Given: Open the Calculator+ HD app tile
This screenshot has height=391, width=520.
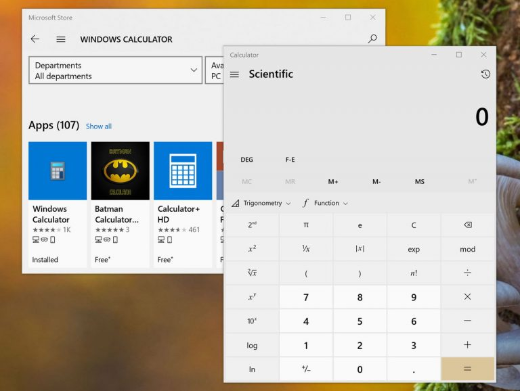Looking at the screenshot, I should tap(183, 204).
